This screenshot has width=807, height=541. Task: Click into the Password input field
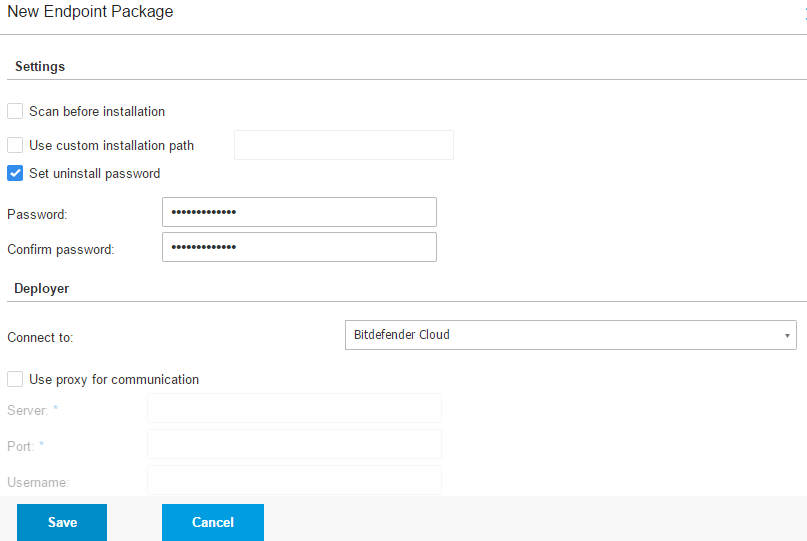[x=300, y=212]
